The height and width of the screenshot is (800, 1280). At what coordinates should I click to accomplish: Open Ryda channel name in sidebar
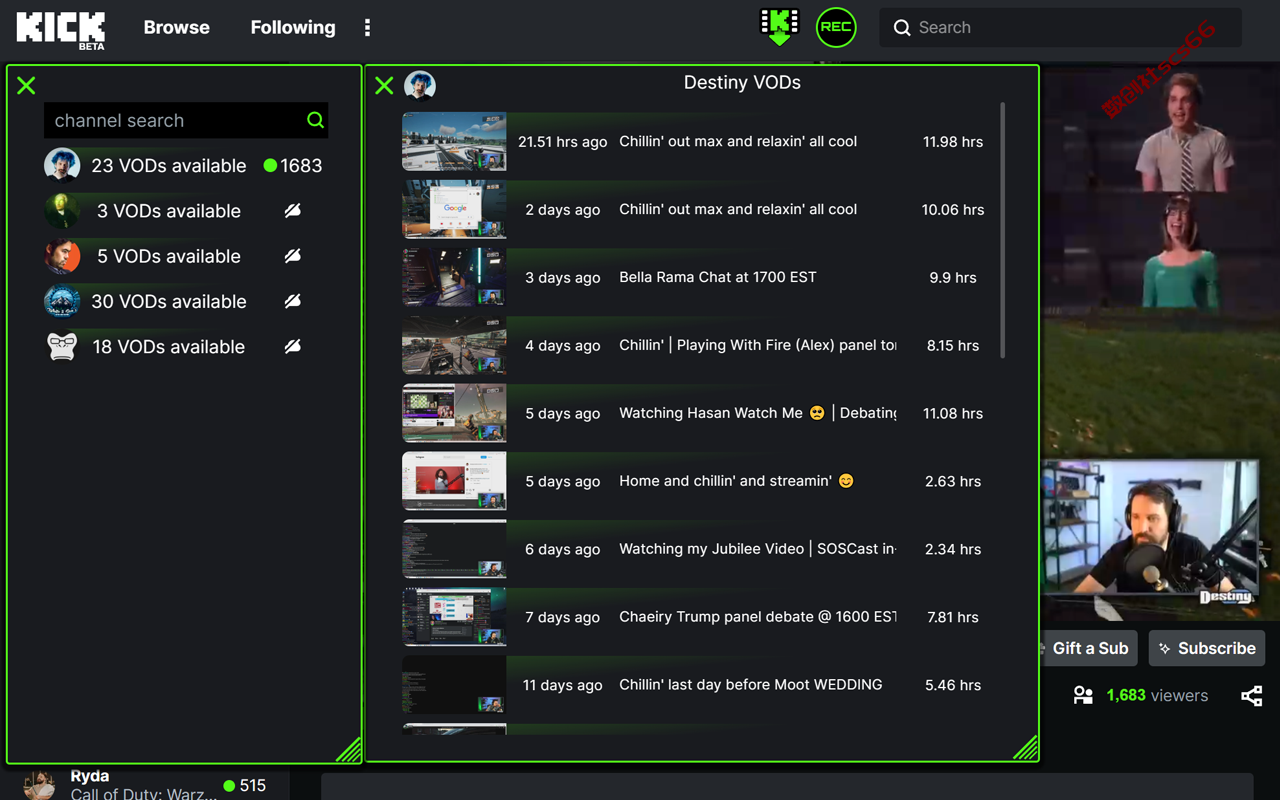coord(90,776)
